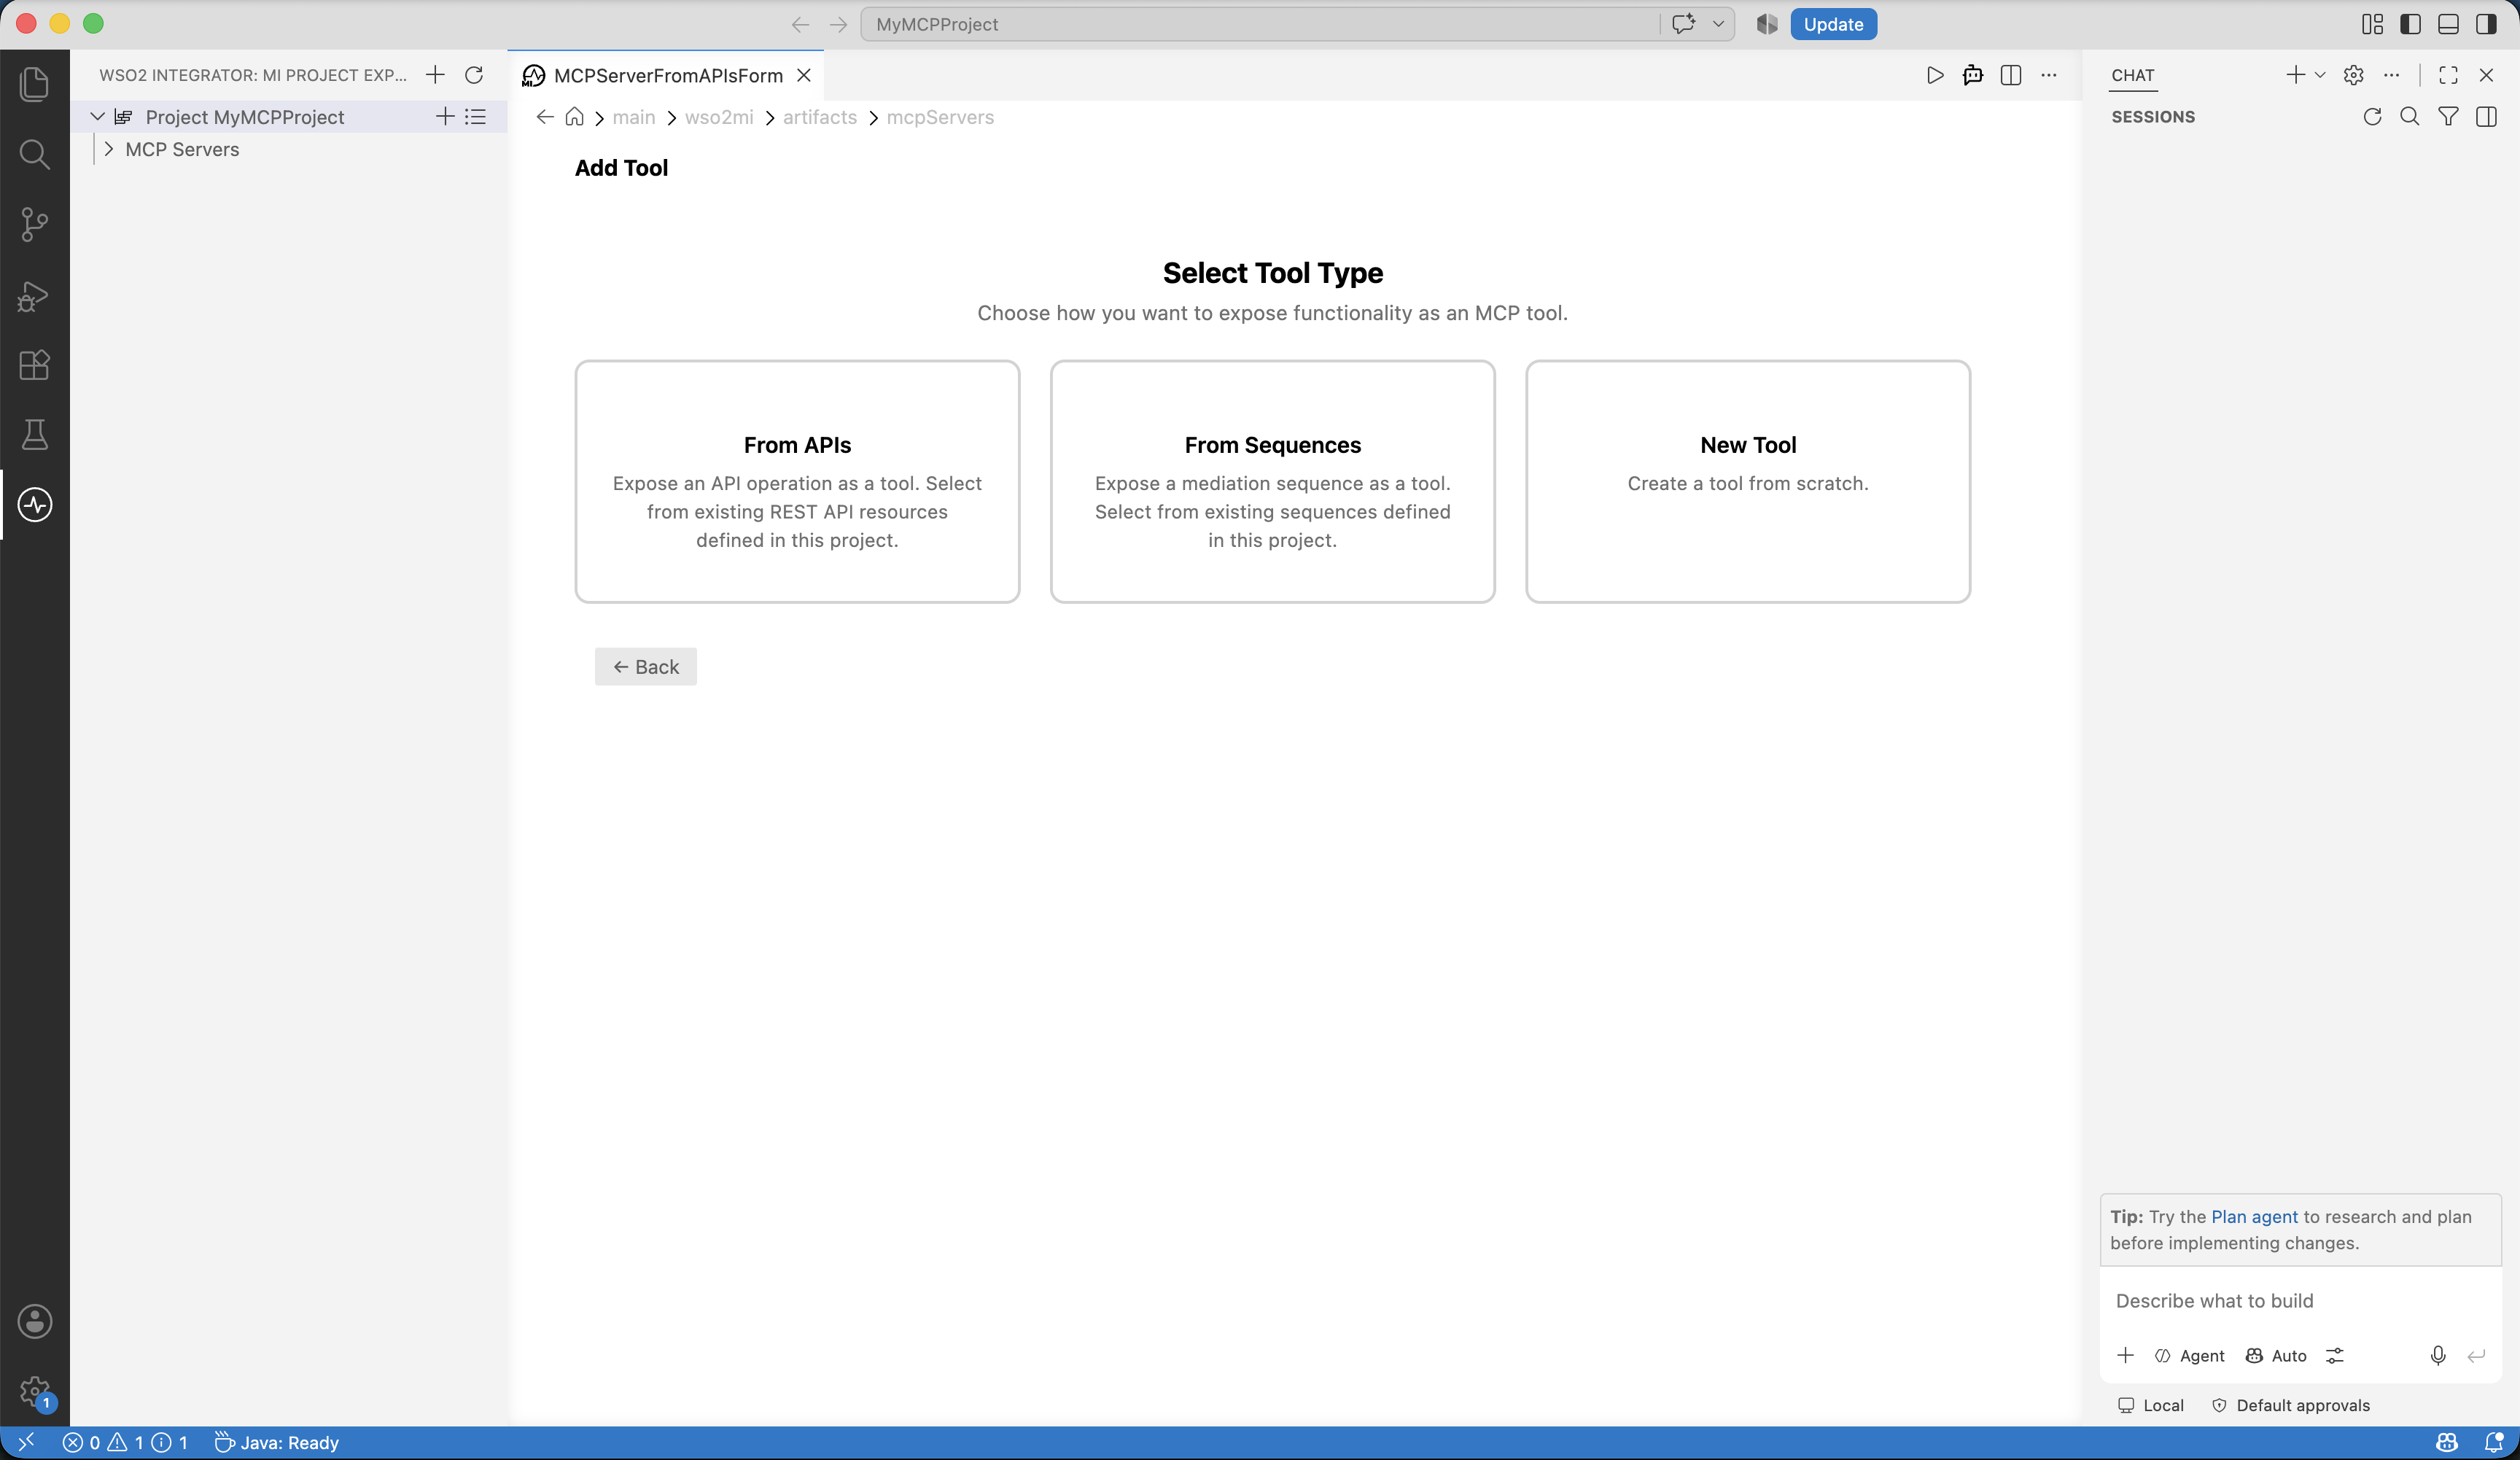Image resolution: width=2520 pixels, height=1460 pixels.
Task: Click the Back button
Action: pyautogui.click(x=646, y=667)
